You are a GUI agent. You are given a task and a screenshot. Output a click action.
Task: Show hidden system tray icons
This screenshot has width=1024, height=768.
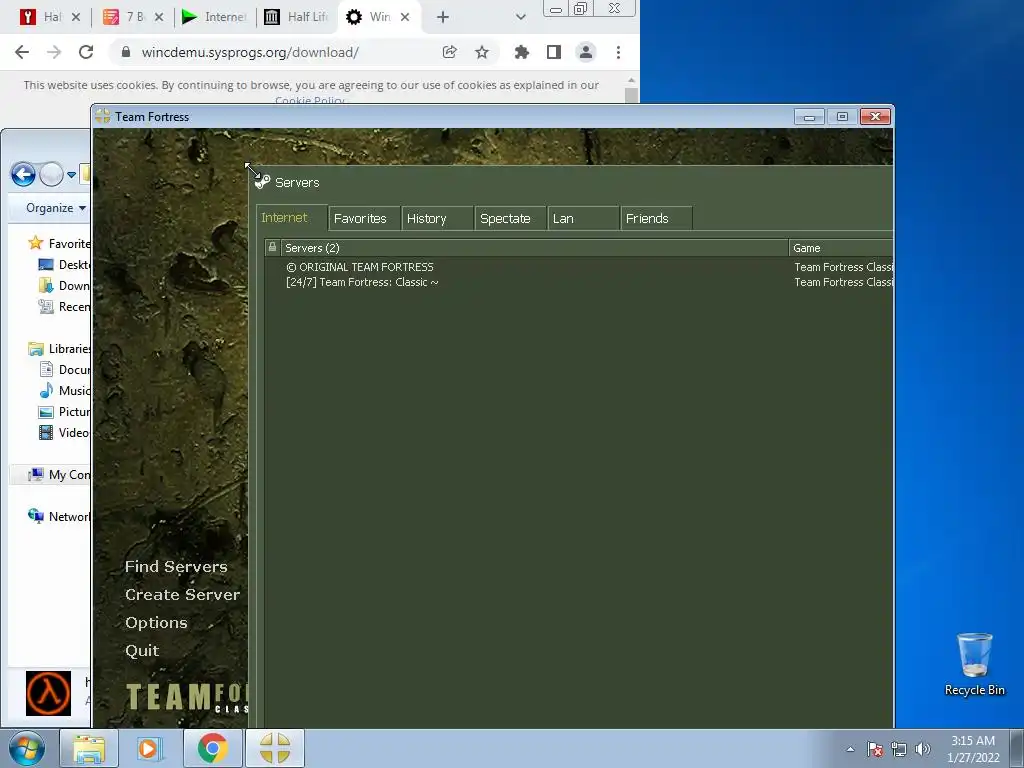point(850,749)
